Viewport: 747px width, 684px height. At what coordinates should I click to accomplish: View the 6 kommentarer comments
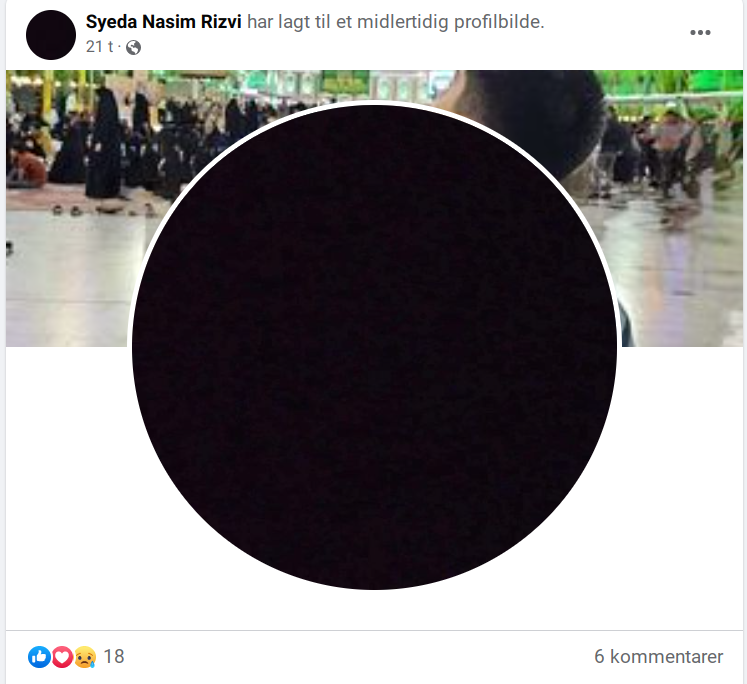658,656
